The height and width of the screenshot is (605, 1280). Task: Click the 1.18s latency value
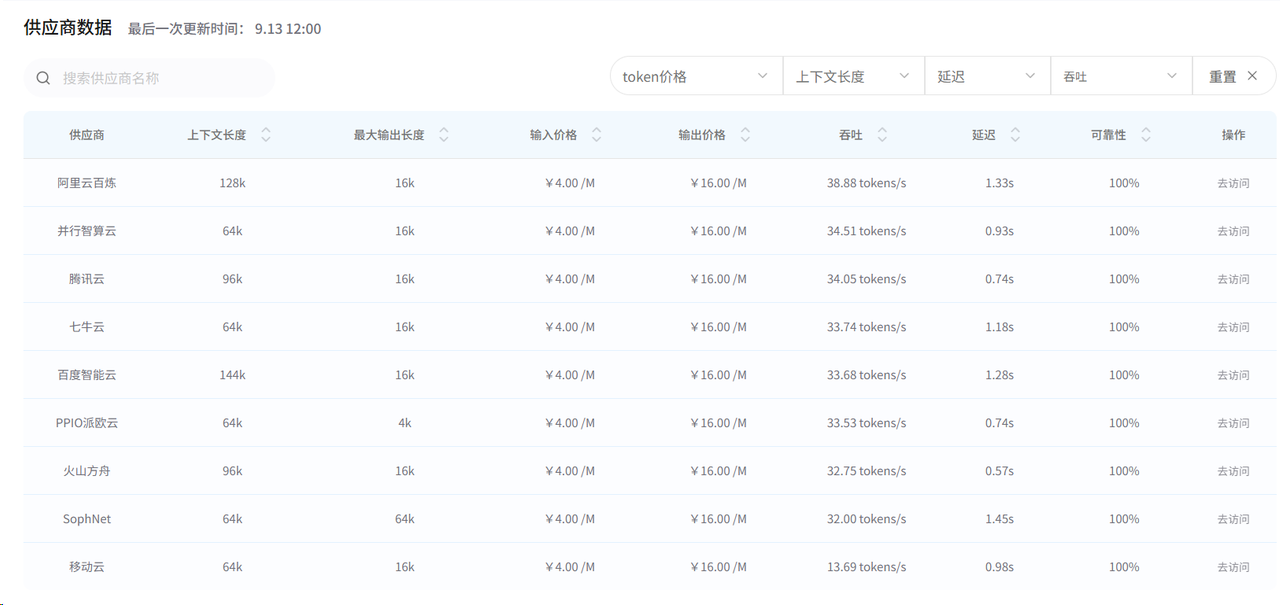click(x=999, y=327)
